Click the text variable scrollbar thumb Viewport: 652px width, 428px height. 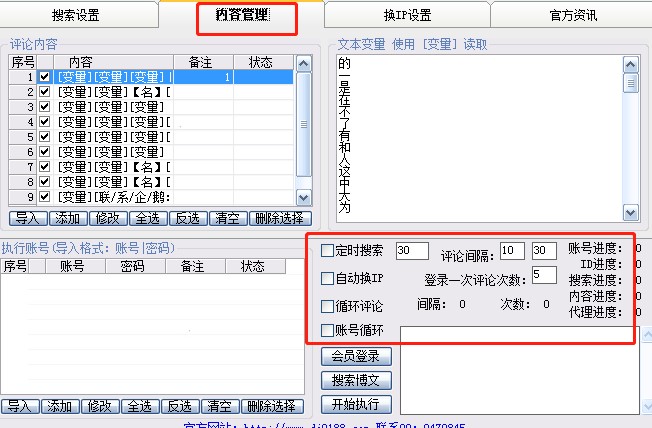click(x=631, y=83)
